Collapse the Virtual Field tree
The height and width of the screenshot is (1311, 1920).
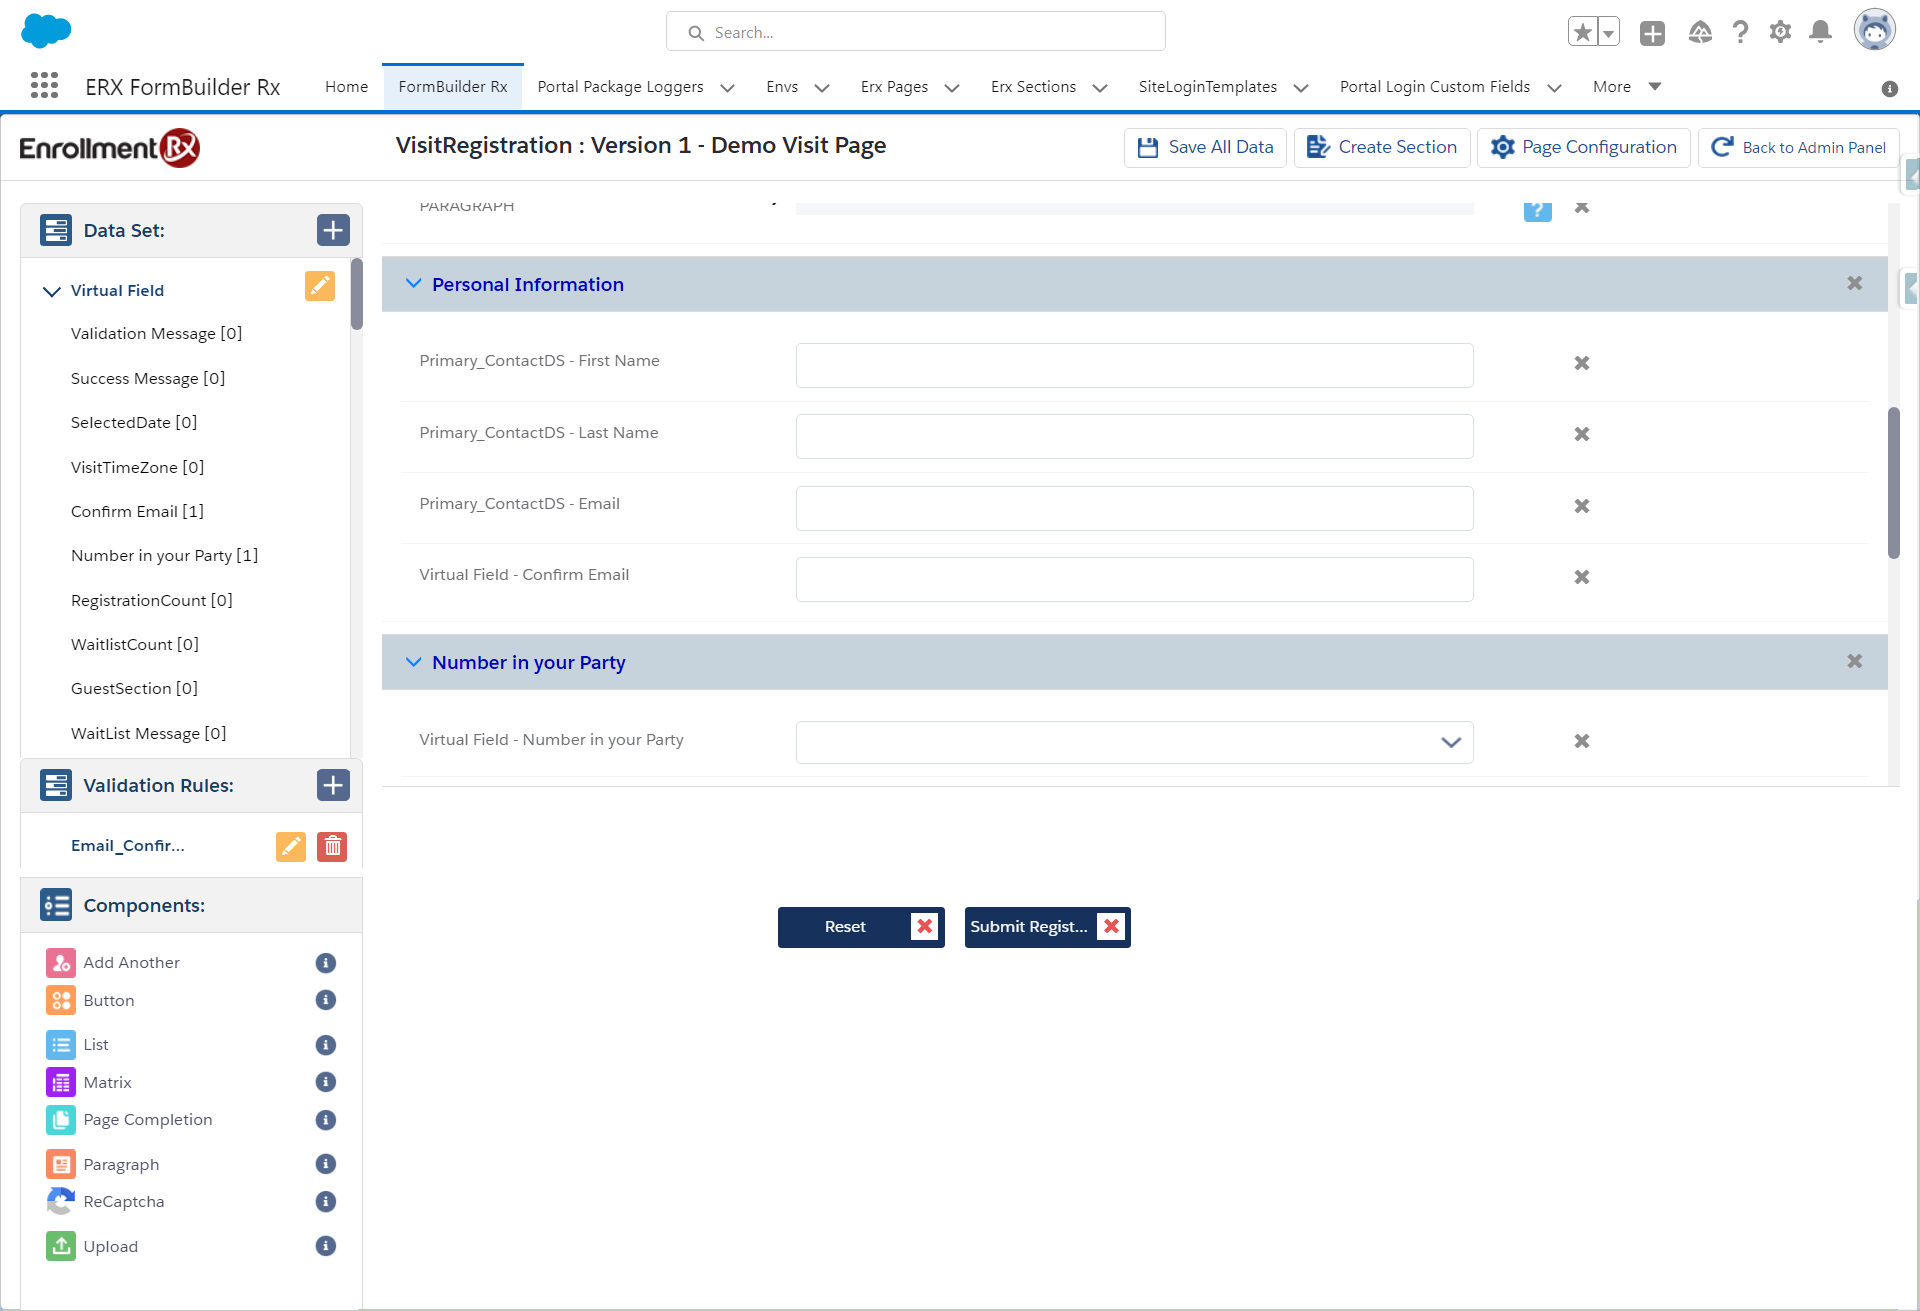click(x=51, y=291)
